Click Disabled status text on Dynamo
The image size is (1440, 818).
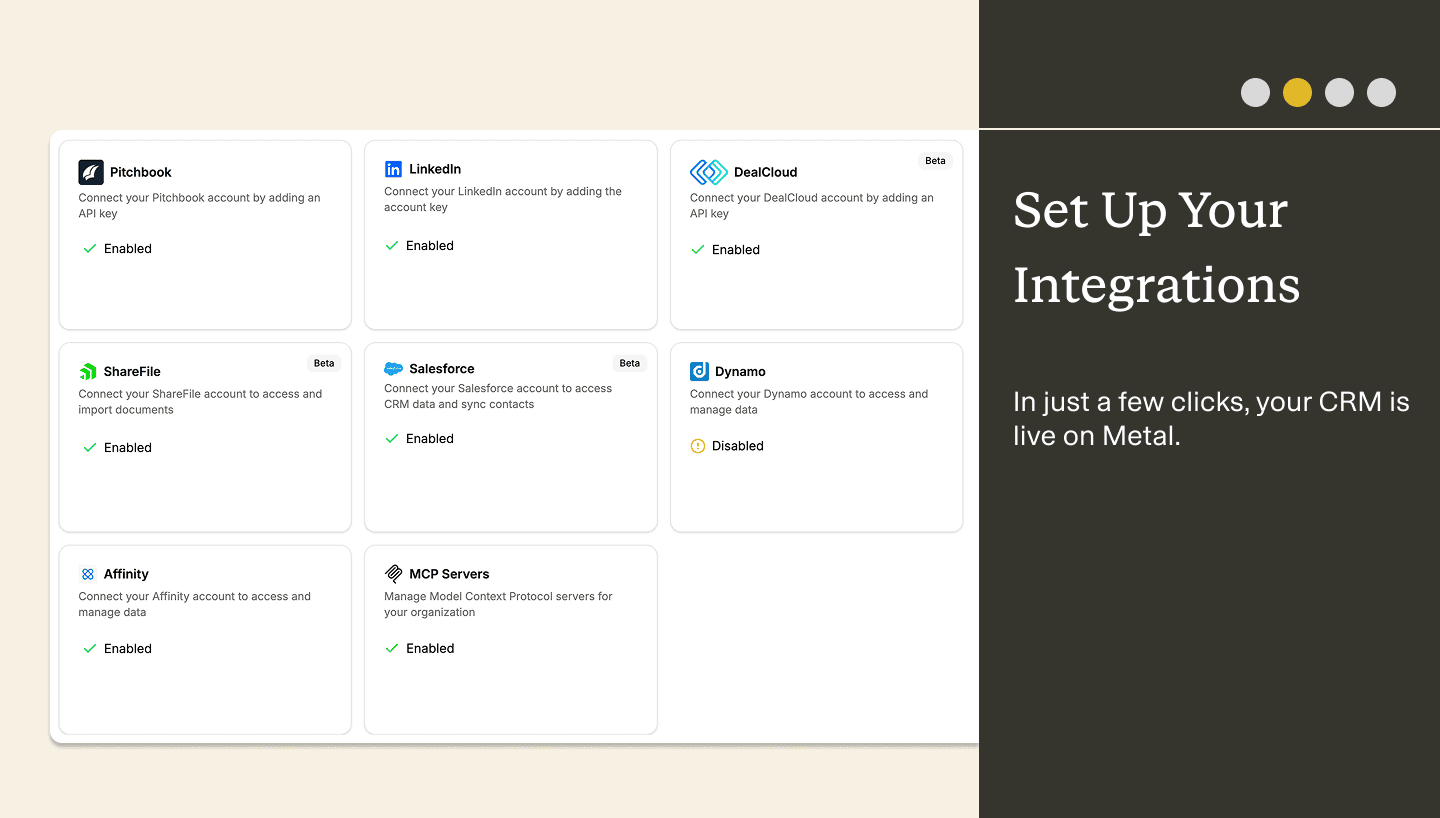[x=738, y=446]
